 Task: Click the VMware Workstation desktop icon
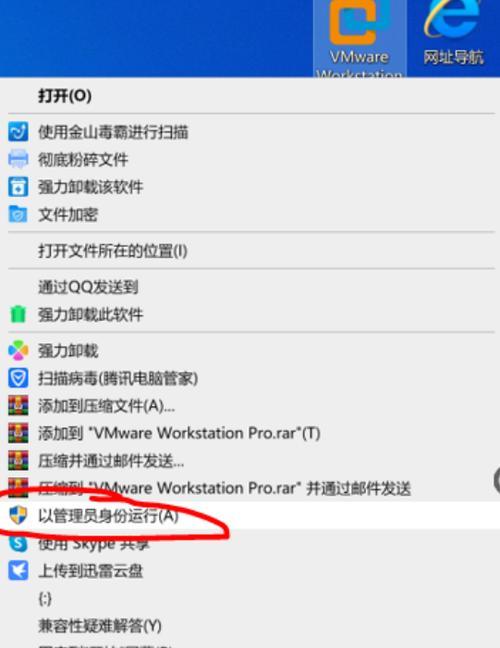pos(359,37)
